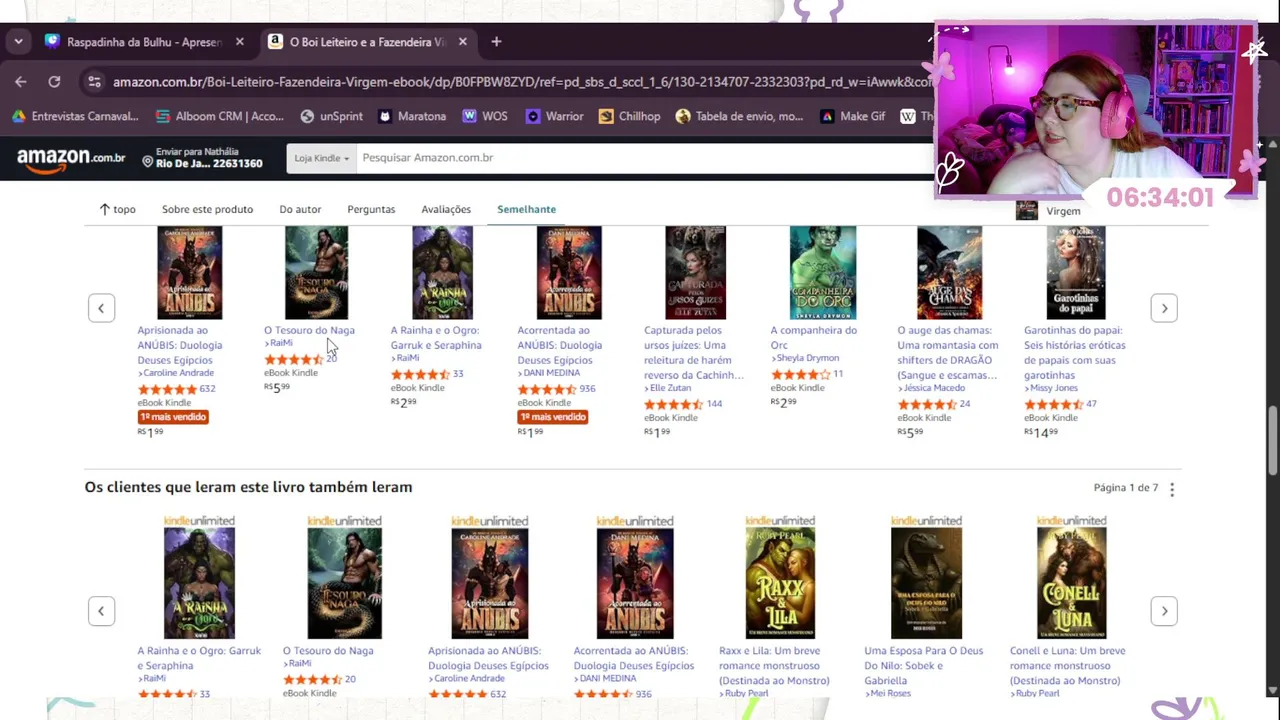1280x720 pixels.
Task: View 632 ratings of Aprisionada in top carousel
Action: tap(207, 389)
